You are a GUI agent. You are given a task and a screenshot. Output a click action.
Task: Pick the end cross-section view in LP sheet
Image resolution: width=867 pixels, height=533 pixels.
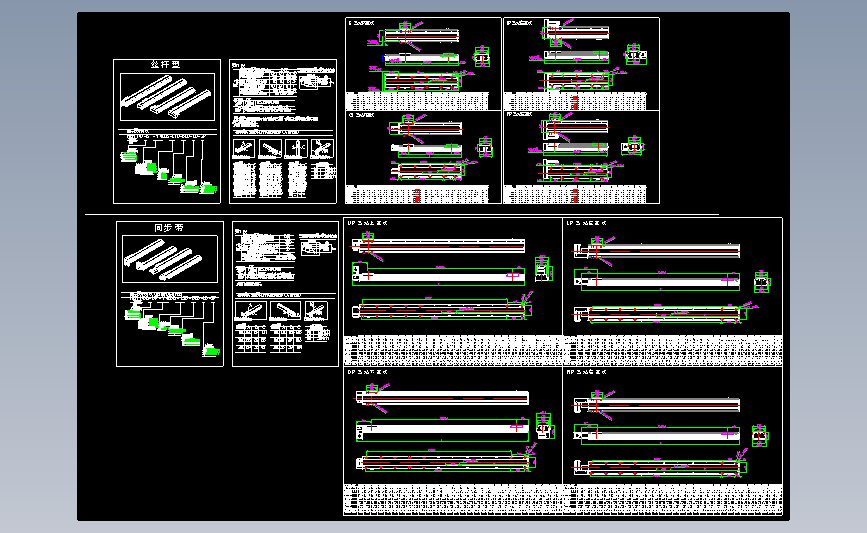click(x=762, y=282)
